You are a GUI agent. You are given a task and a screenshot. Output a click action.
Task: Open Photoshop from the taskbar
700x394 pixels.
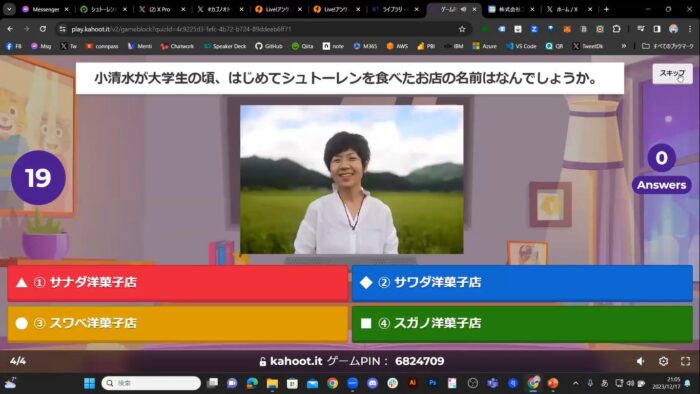pyautogui.click(x=432, y=383)
